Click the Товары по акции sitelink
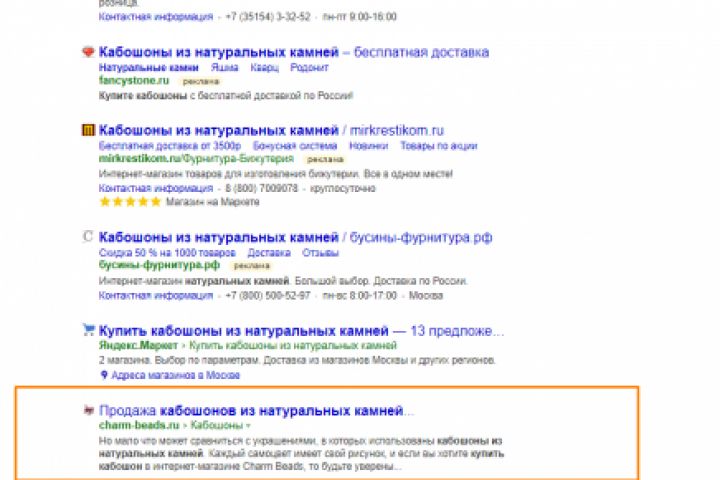 (439, 146)
